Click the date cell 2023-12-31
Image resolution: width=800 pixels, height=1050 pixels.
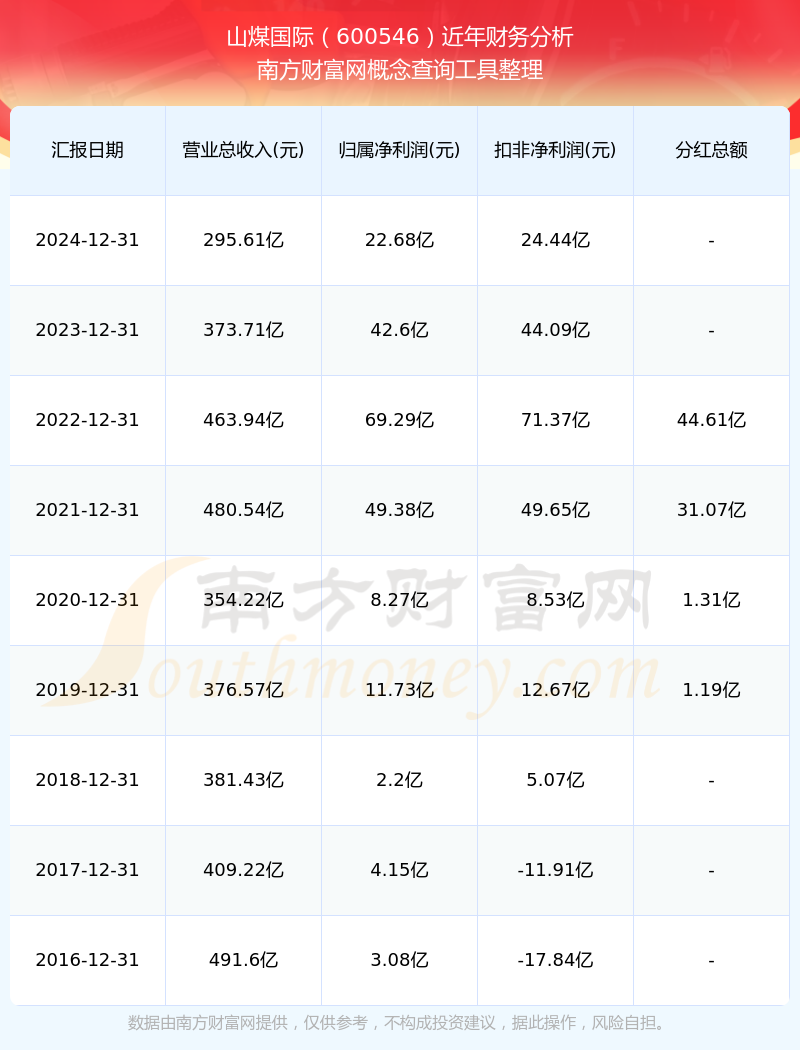coord(88,330)
